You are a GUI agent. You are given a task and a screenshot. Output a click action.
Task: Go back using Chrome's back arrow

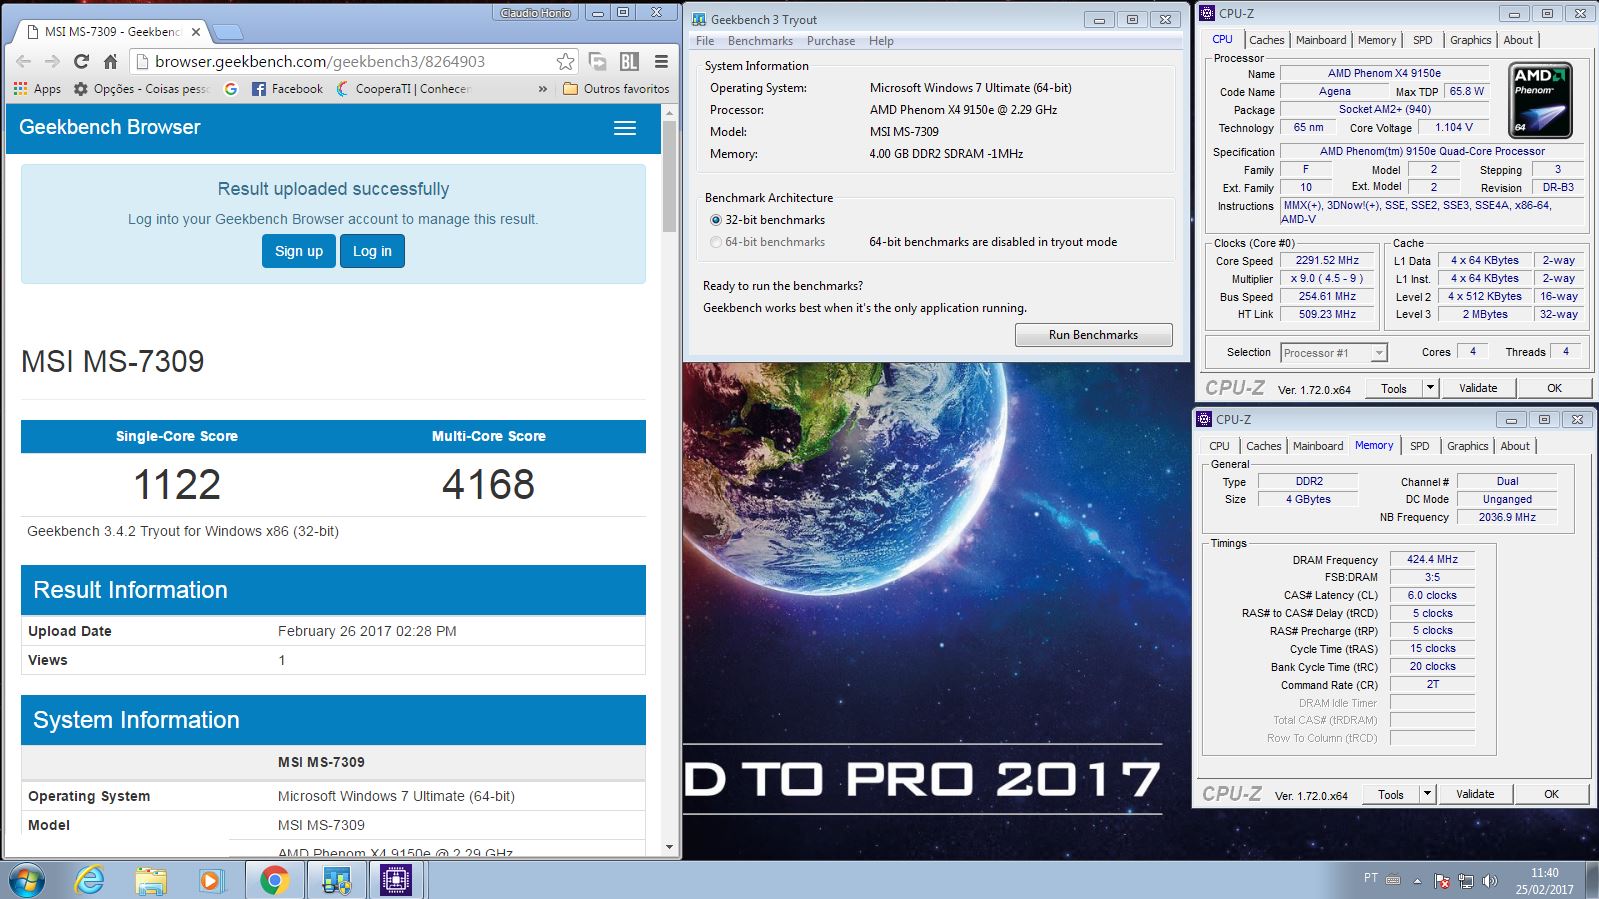tap(23, 61)
